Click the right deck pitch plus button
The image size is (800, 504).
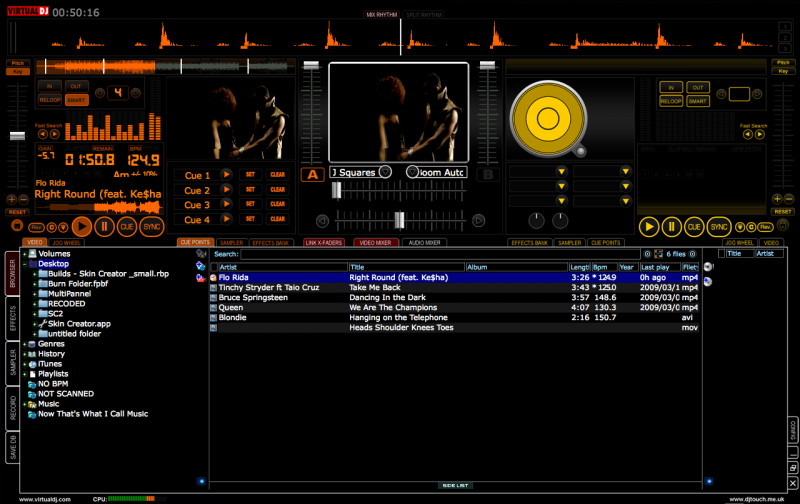[x=777, y=198]
